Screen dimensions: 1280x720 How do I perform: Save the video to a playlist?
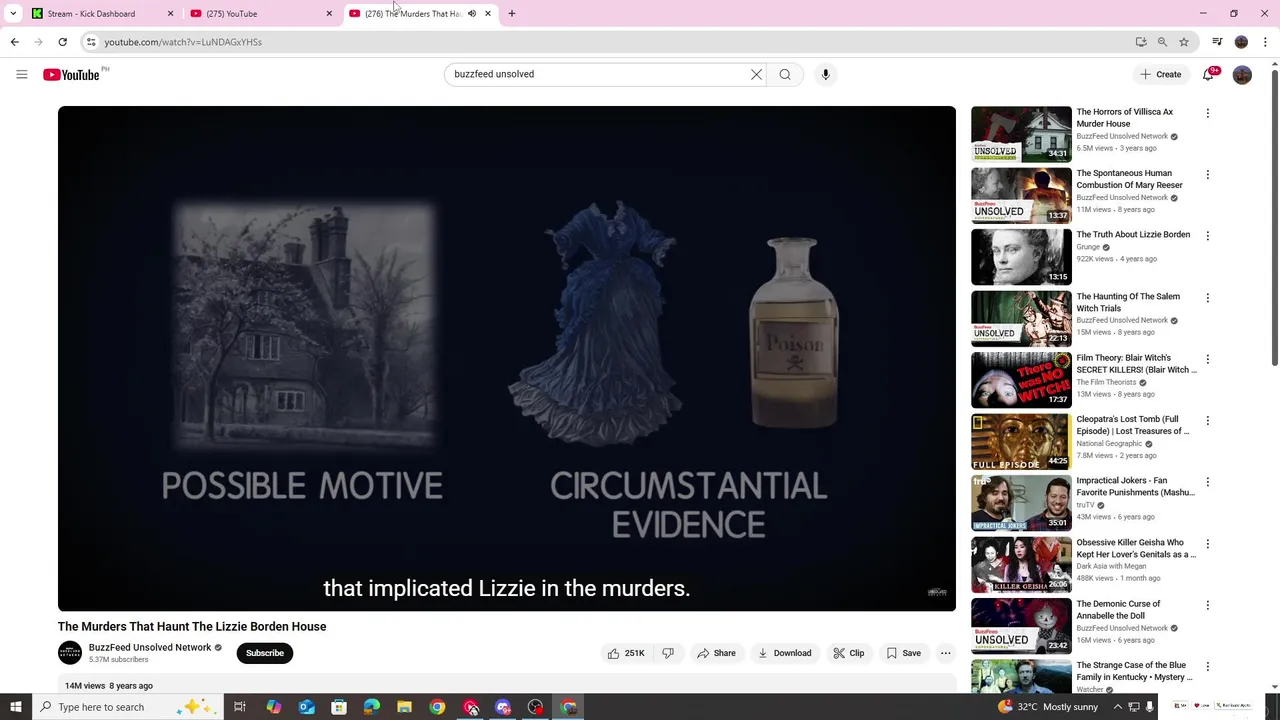coord(904,653)
